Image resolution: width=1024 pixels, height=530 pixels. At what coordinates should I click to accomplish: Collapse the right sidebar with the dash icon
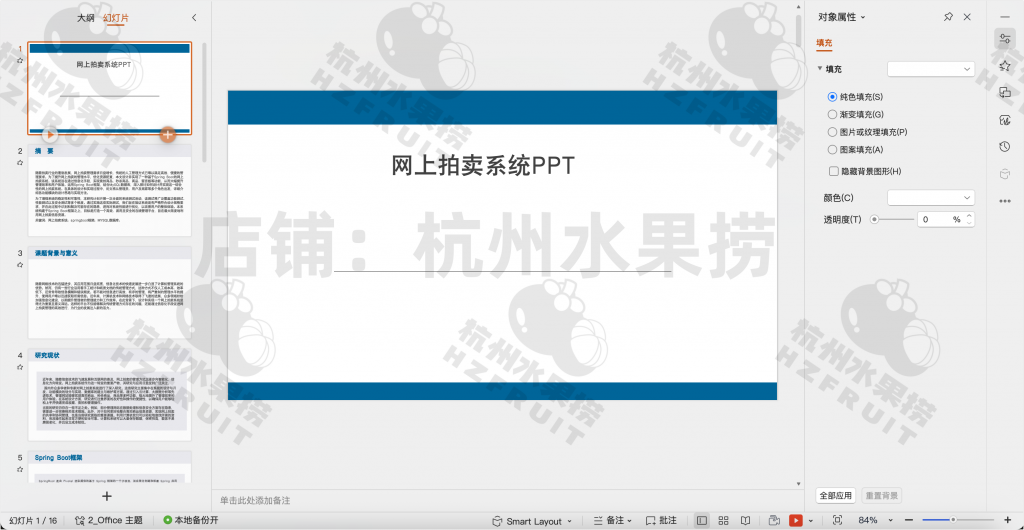(1004, 17)
